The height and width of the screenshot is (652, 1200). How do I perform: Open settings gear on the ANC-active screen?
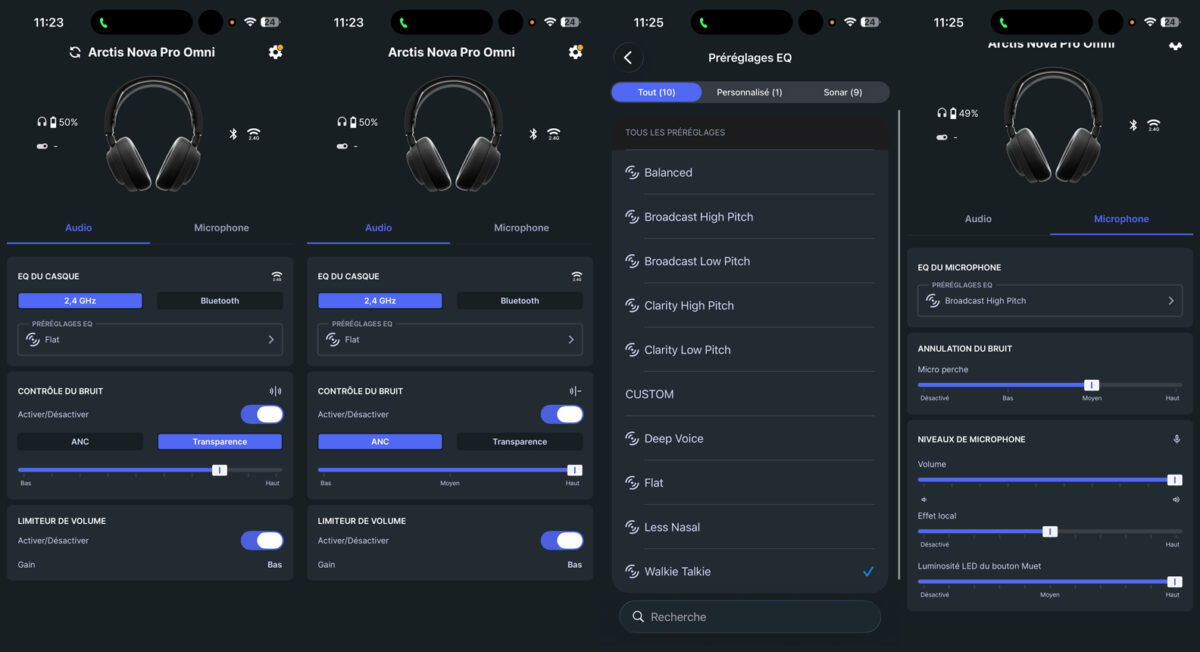pos(575,52)
